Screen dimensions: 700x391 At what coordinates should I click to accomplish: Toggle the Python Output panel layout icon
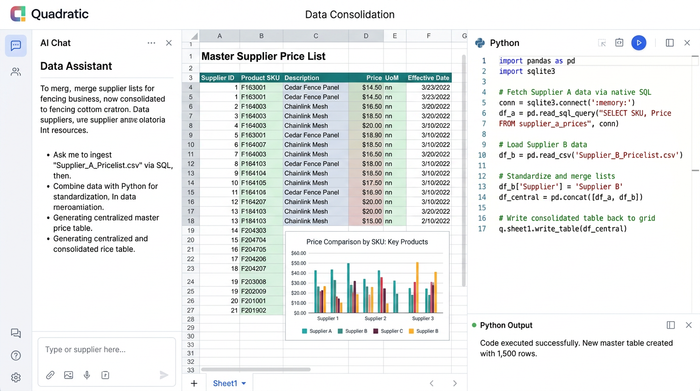pos(671,325)
